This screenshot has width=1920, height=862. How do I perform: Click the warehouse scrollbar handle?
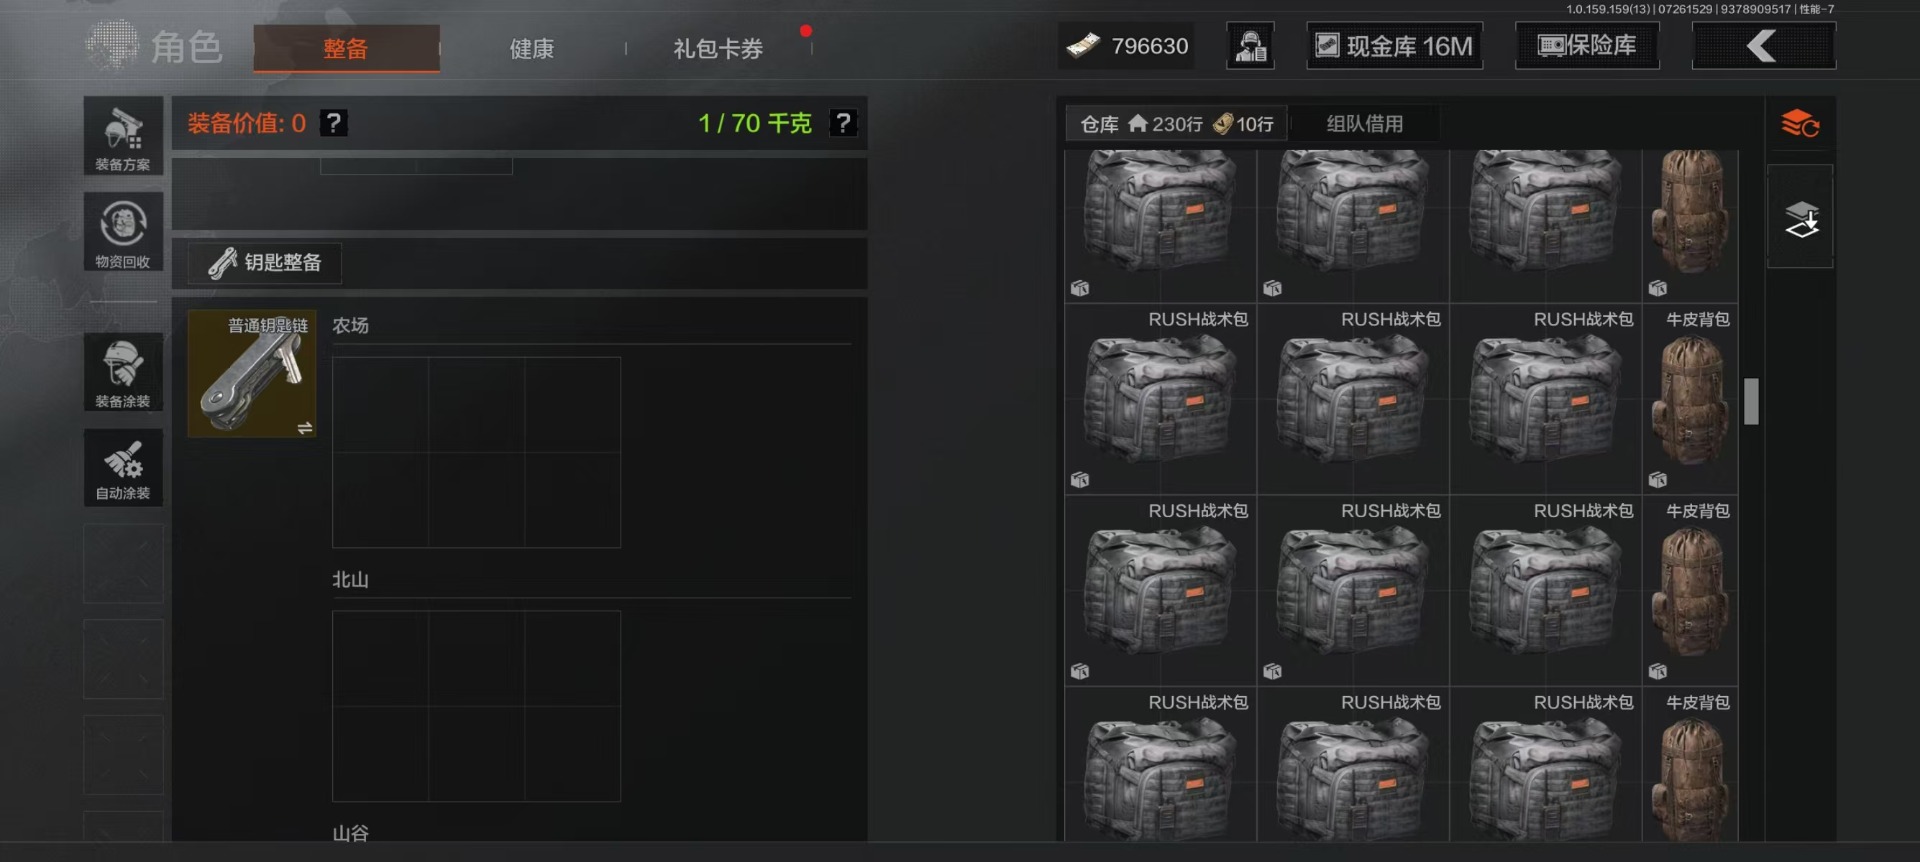(1751, 401)
